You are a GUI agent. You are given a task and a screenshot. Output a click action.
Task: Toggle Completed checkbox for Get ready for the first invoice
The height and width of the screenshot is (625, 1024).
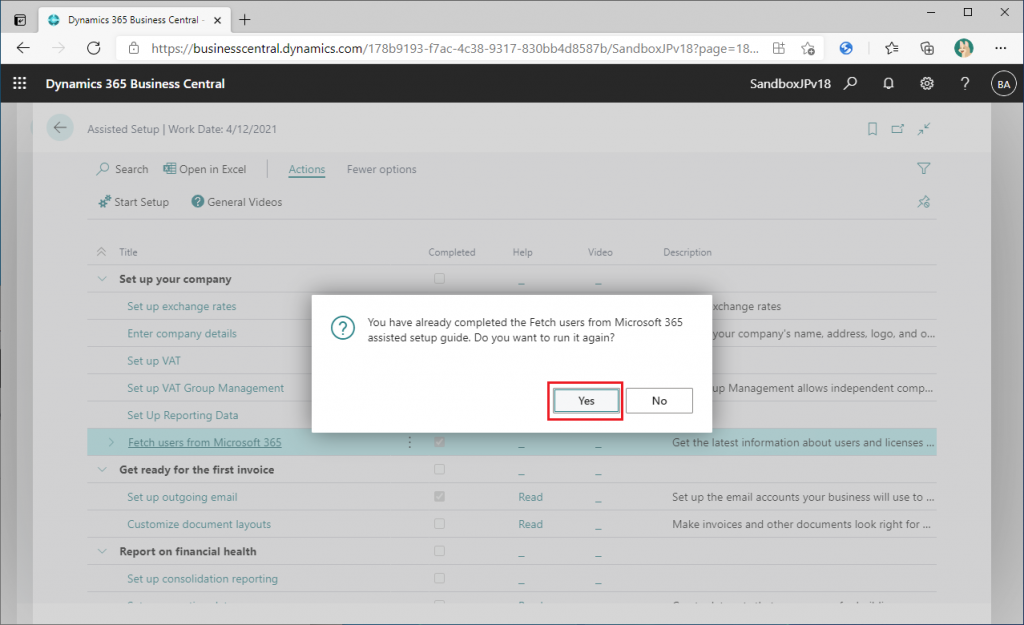pos(440,470)
